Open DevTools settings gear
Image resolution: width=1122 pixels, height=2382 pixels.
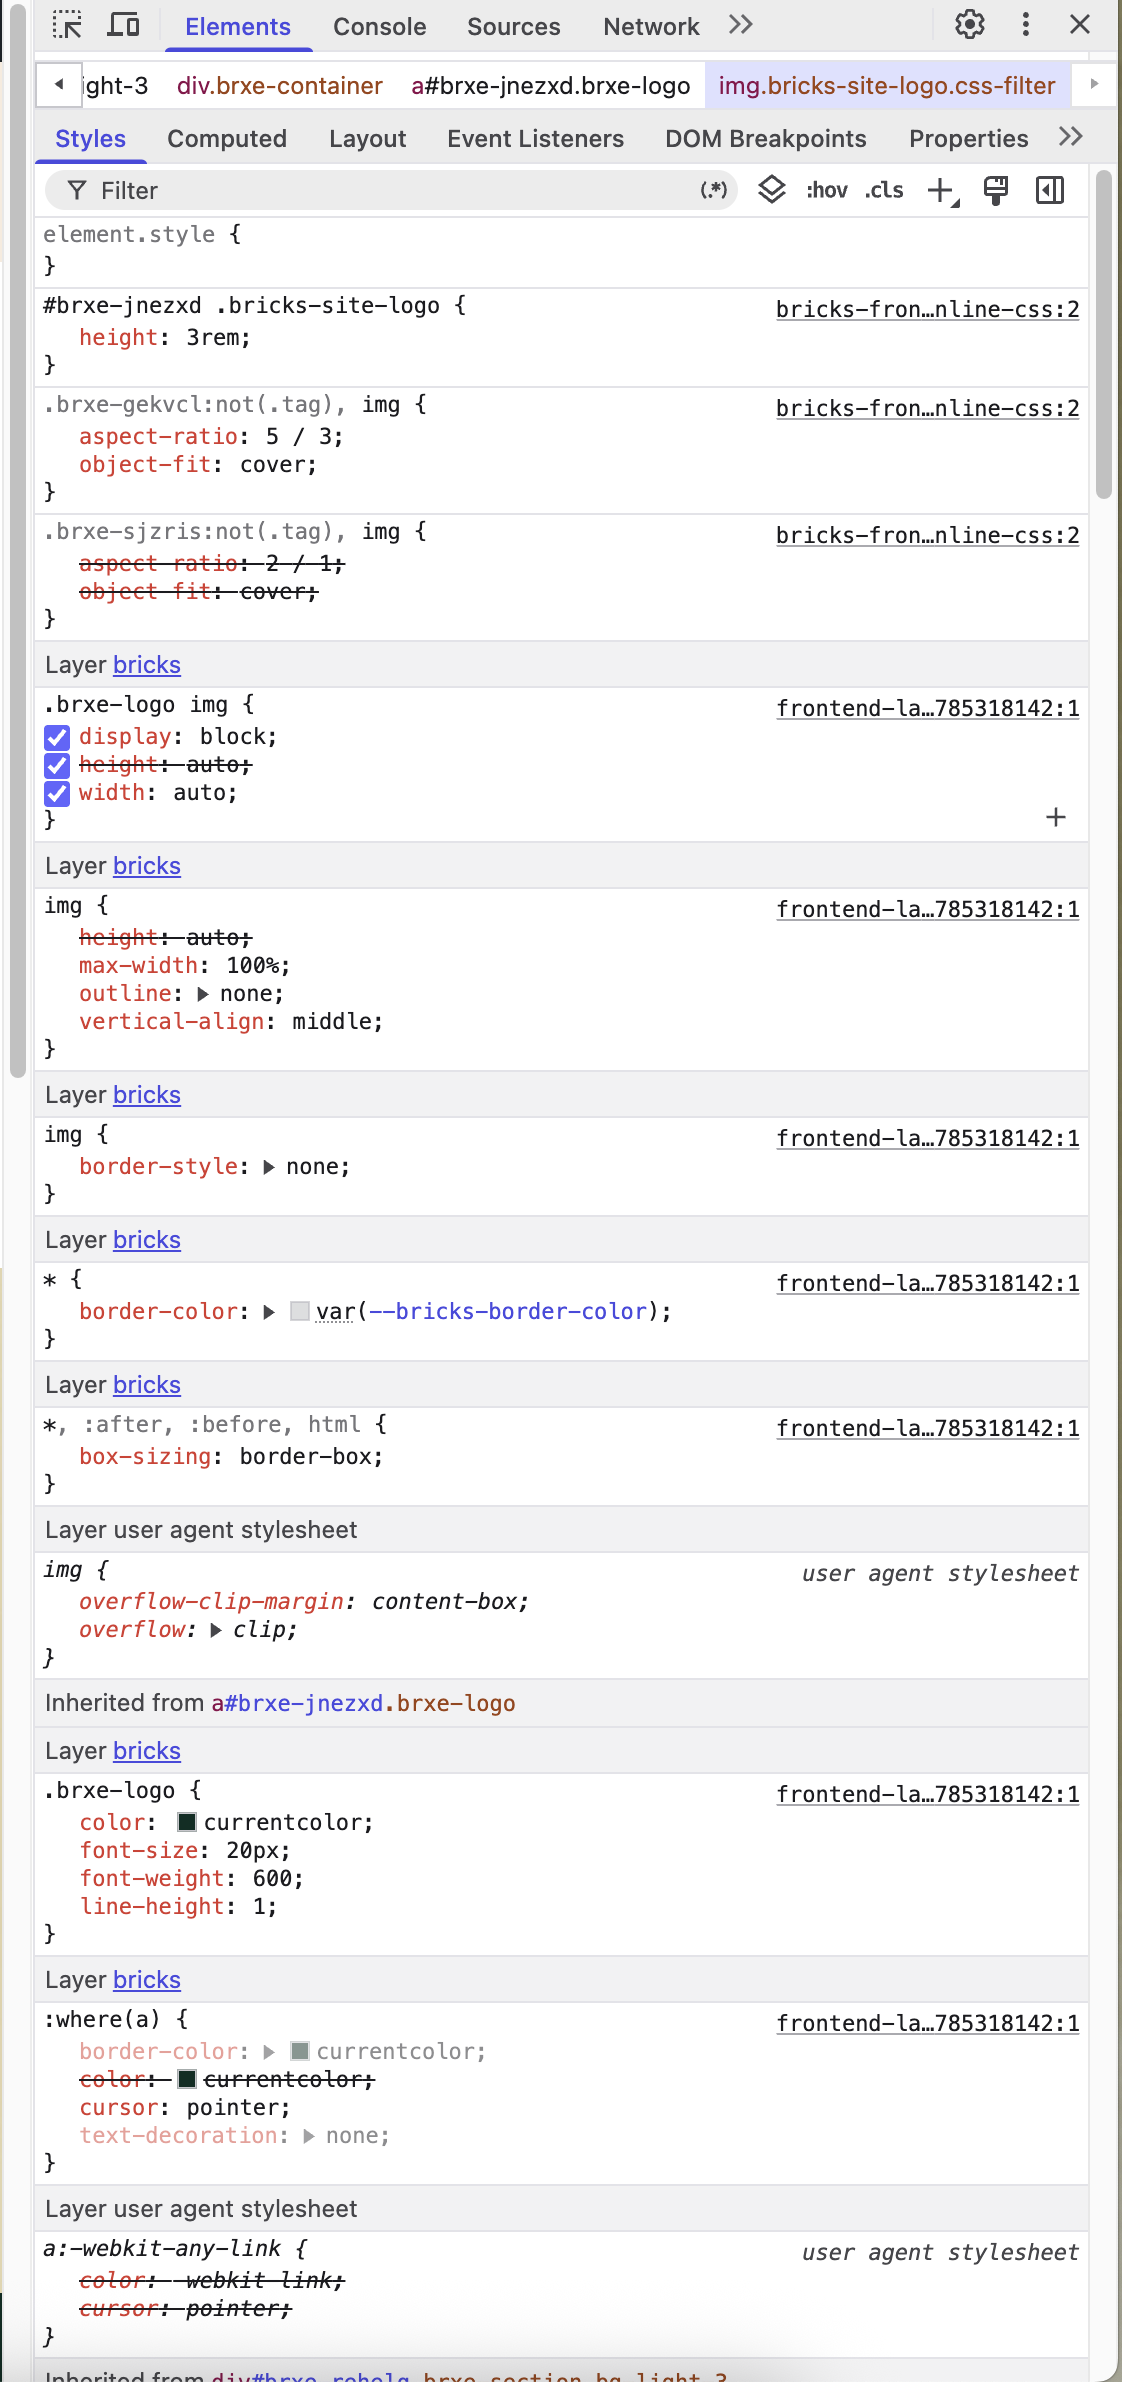point(969,25)
